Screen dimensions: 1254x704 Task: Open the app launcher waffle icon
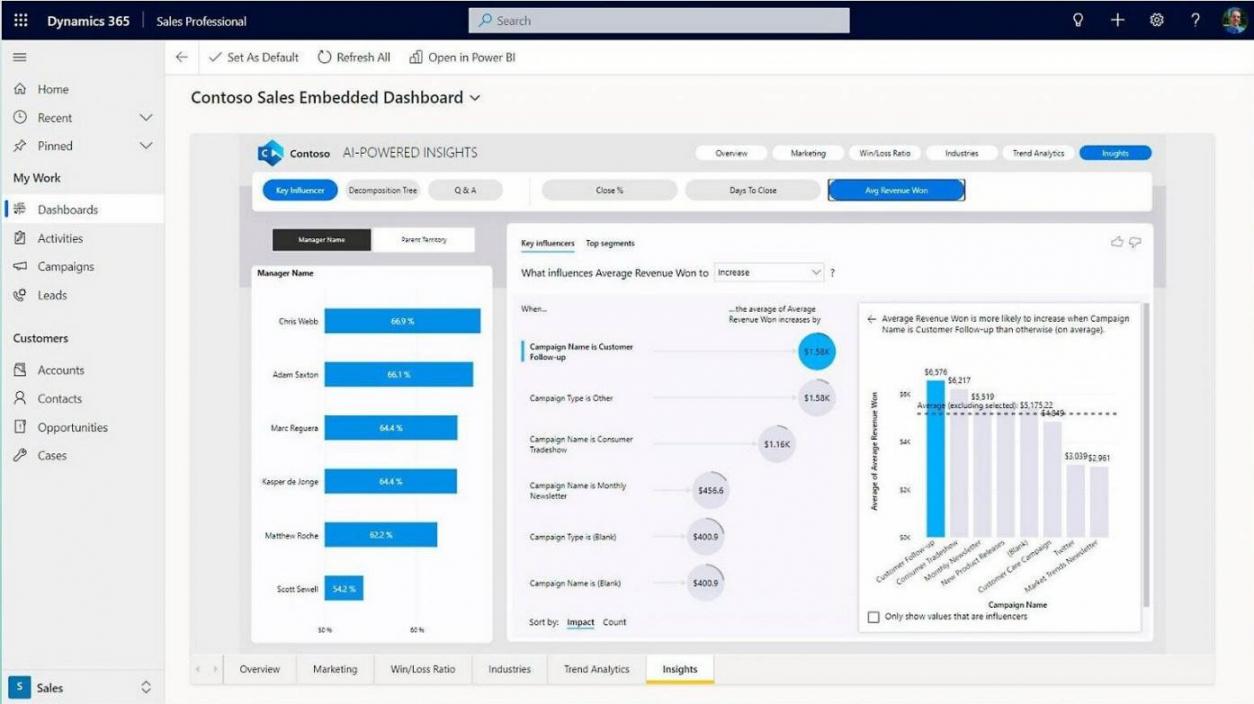click(x=21, y=20)
